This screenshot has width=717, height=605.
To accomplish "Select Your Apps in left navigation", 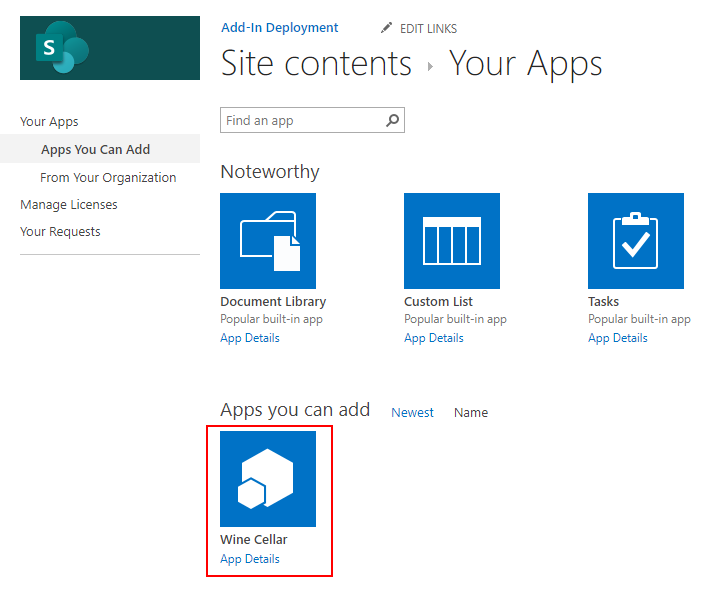I will pyautogui.click(x=49, y=122).
